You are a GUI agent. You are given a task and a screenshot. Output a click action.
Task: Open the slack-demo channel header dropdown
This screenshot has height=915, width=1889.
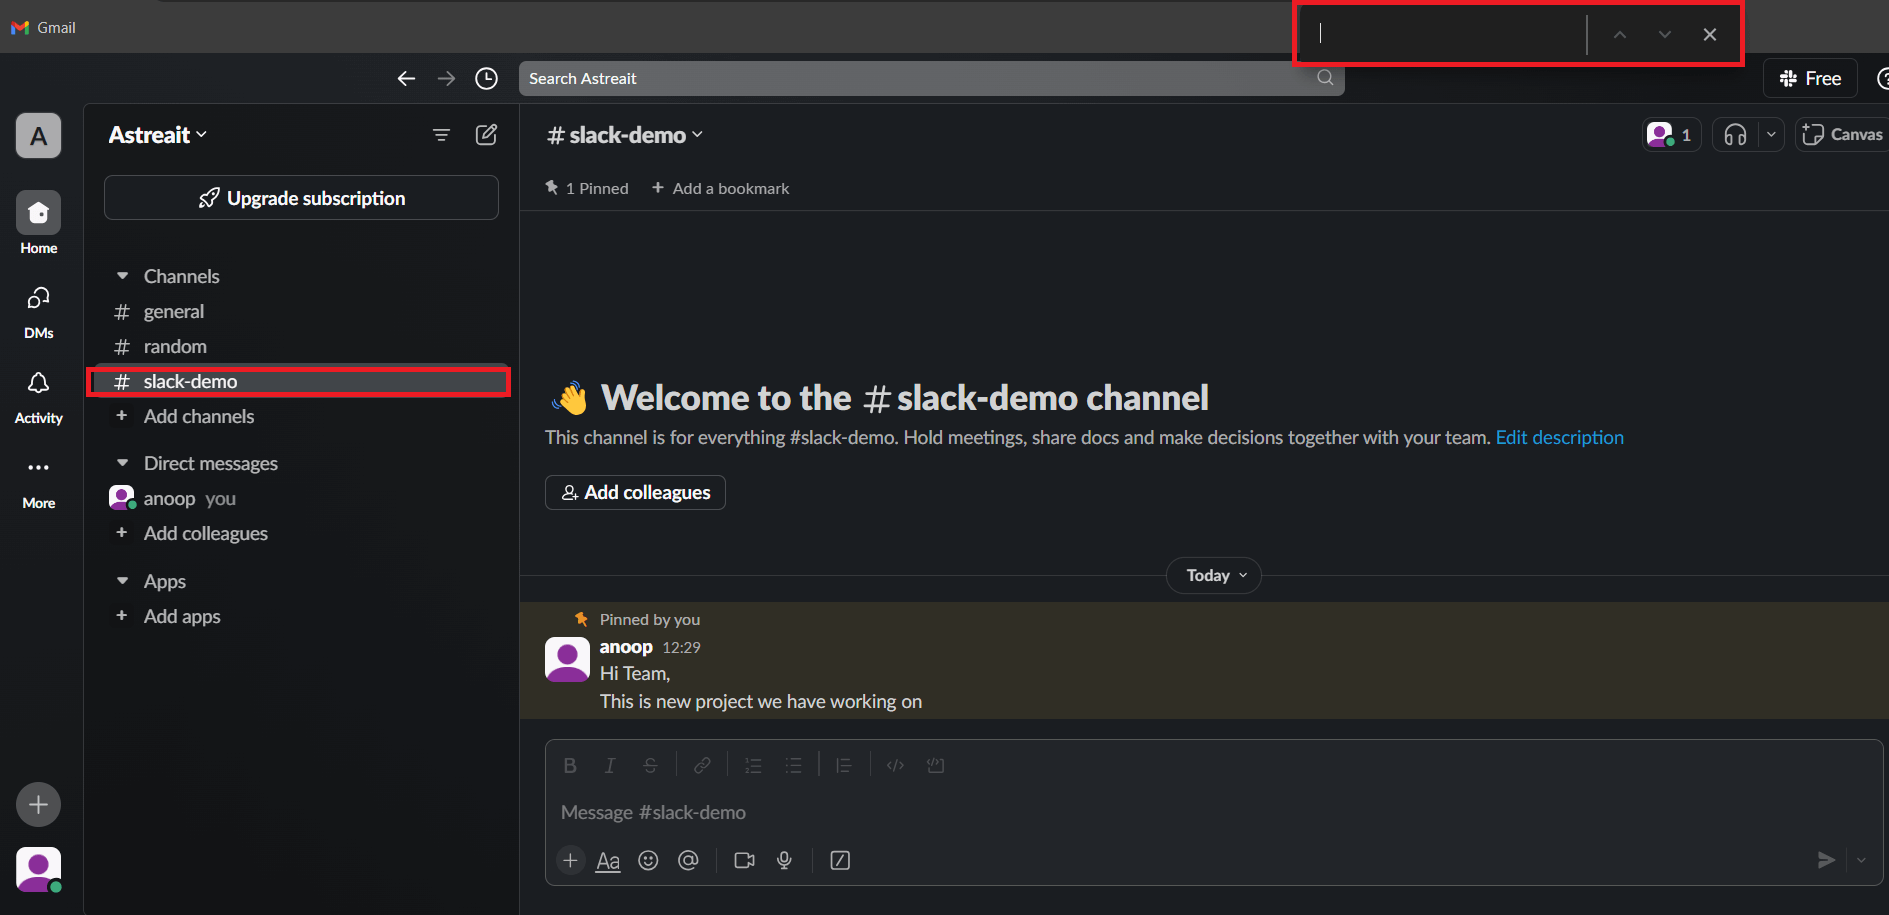[622, 134]
